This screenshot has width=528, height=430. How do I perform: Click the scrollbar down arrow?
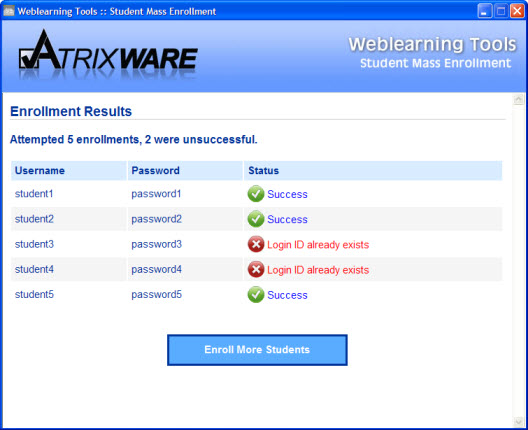click(518, 422)
